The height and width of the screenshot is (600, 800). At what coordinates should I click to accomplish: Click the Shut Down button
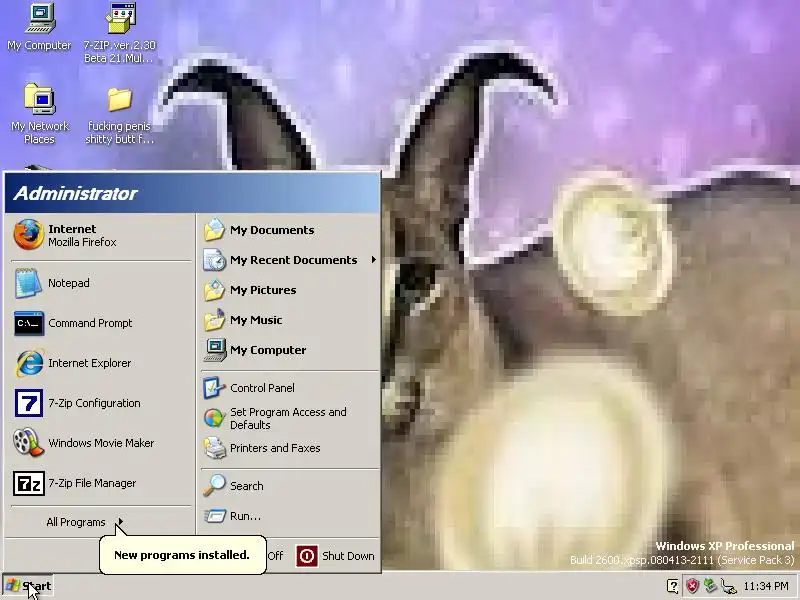point(335,556)
